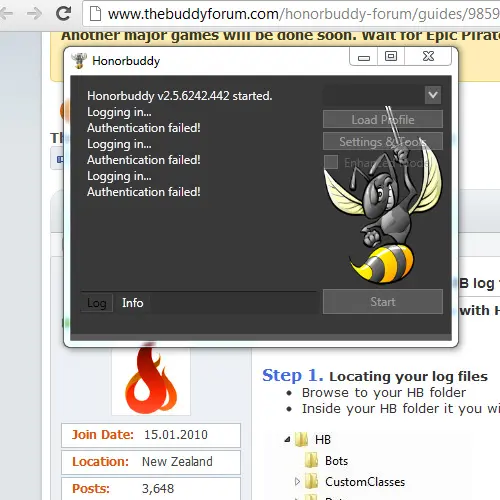Screen dimensions: 500x500
Task: Click the Honorbuddy title bar bee icon
Action: click(x=79, y=61)
